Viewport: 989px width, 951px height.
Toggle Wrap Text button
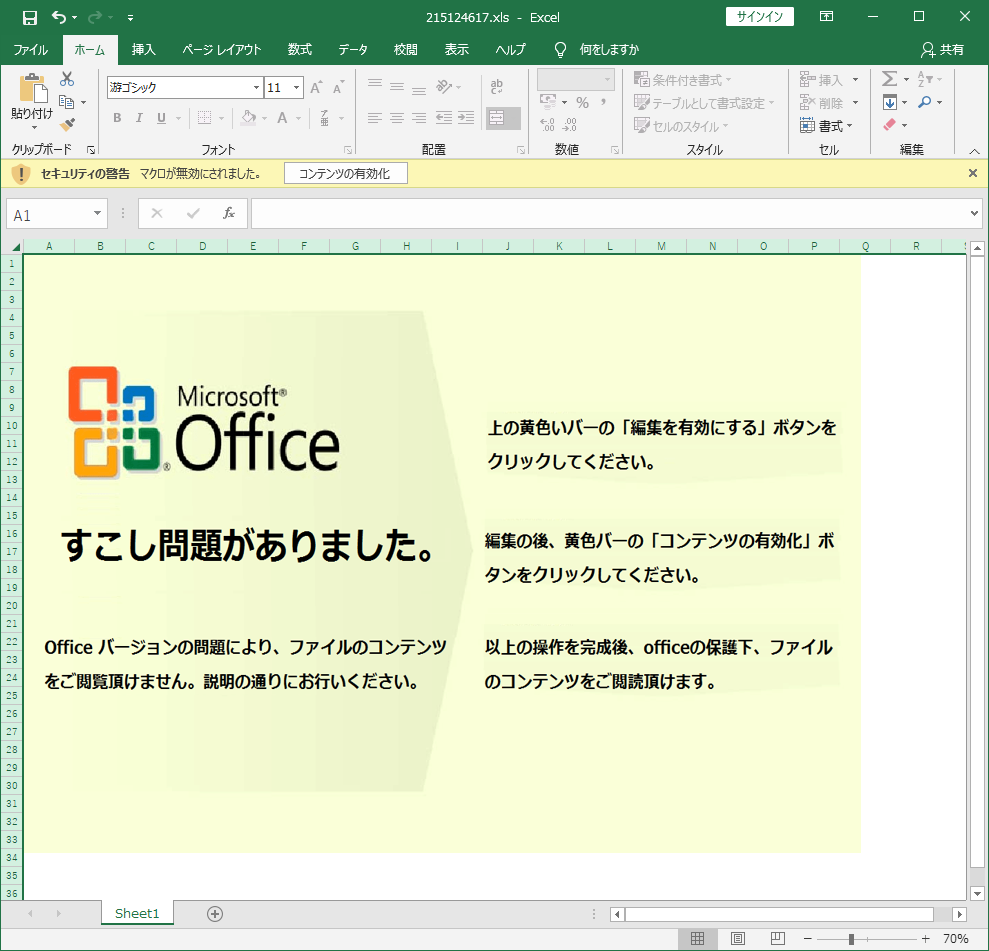coord(496,86)
